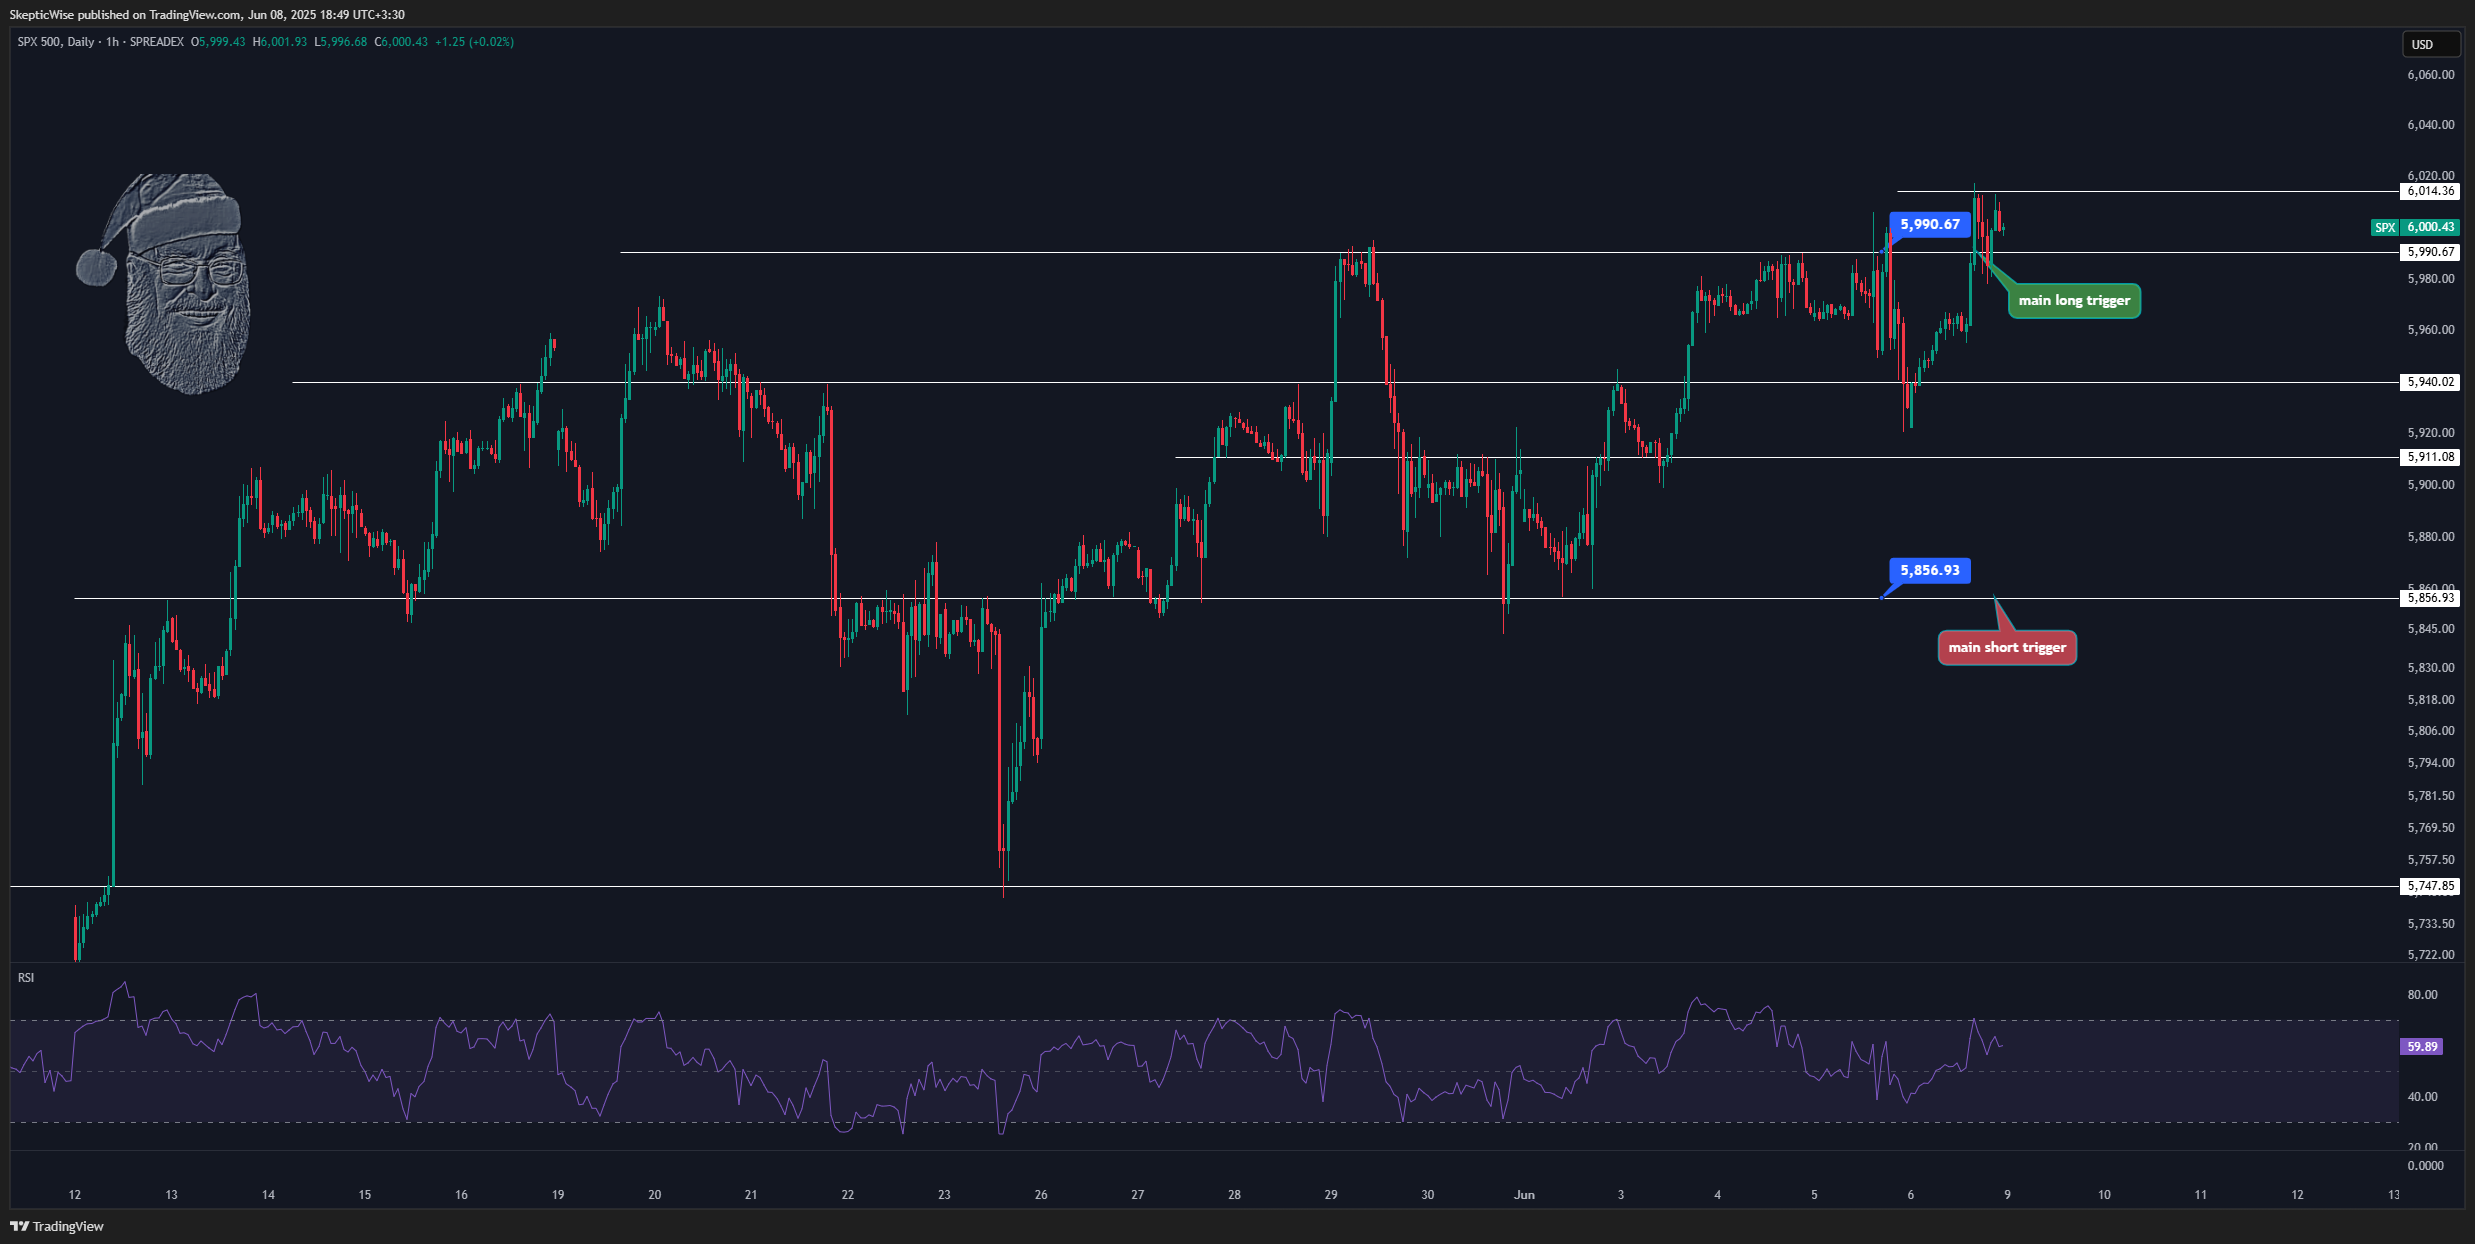The image size is (2475, 1244).
Task: Click the TradingView logo at bottom left
Action: [57, 1226]
